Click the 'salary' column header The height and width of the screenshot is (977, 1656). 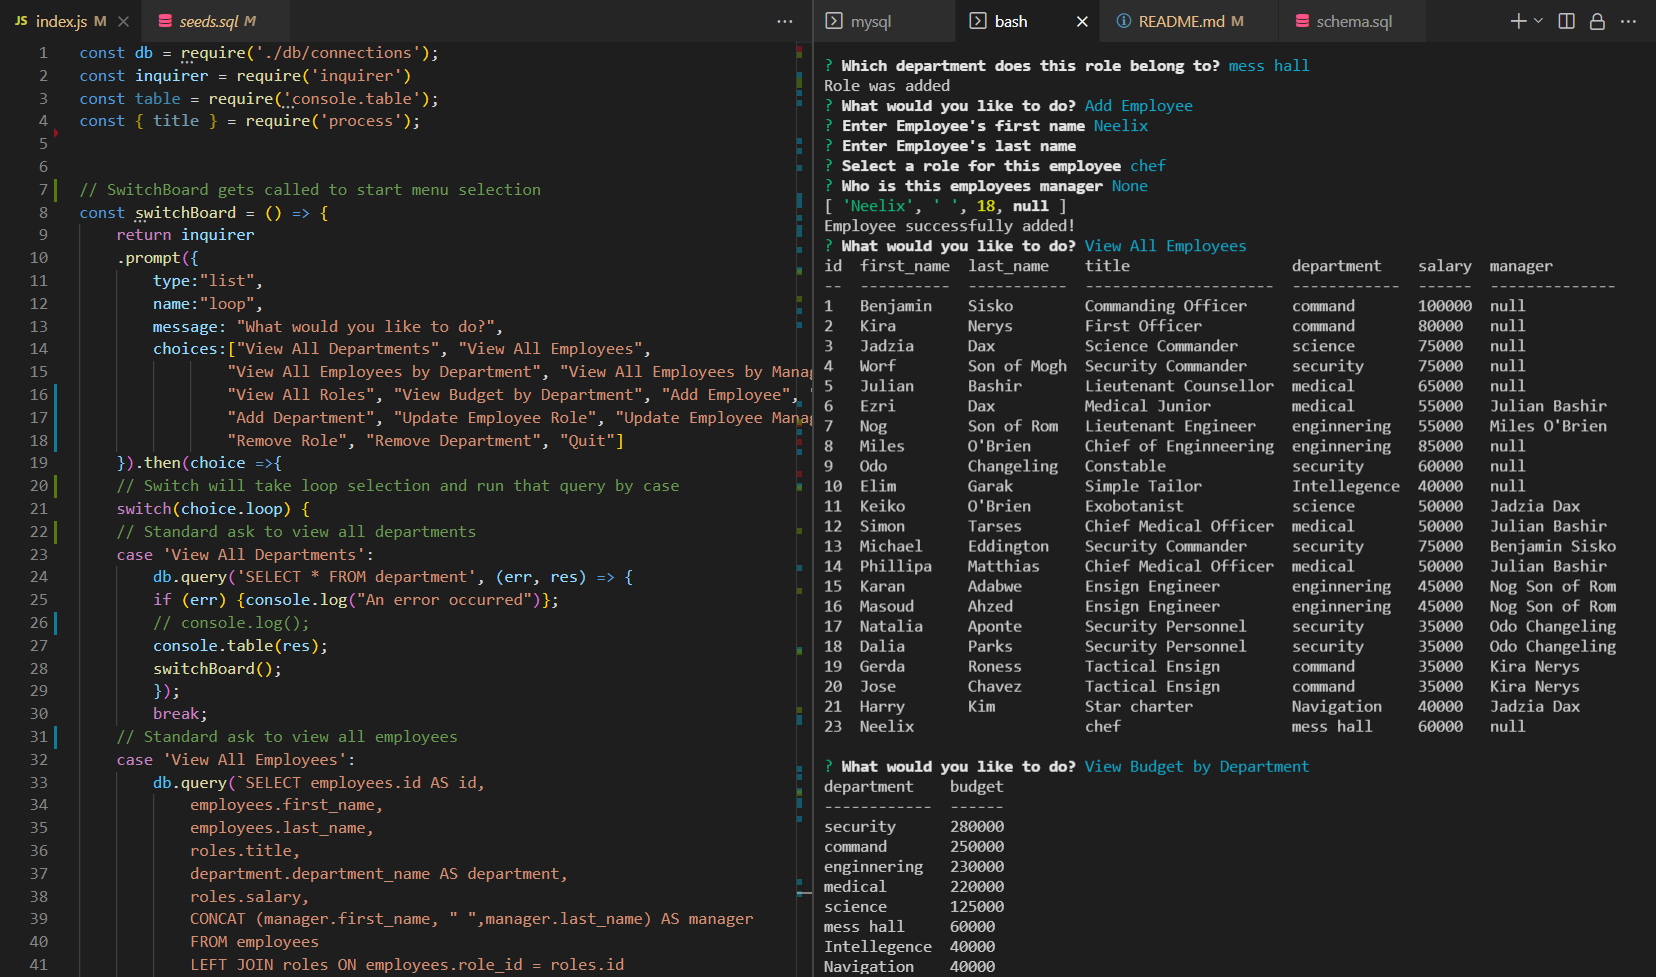click(x=1445, y=266)
